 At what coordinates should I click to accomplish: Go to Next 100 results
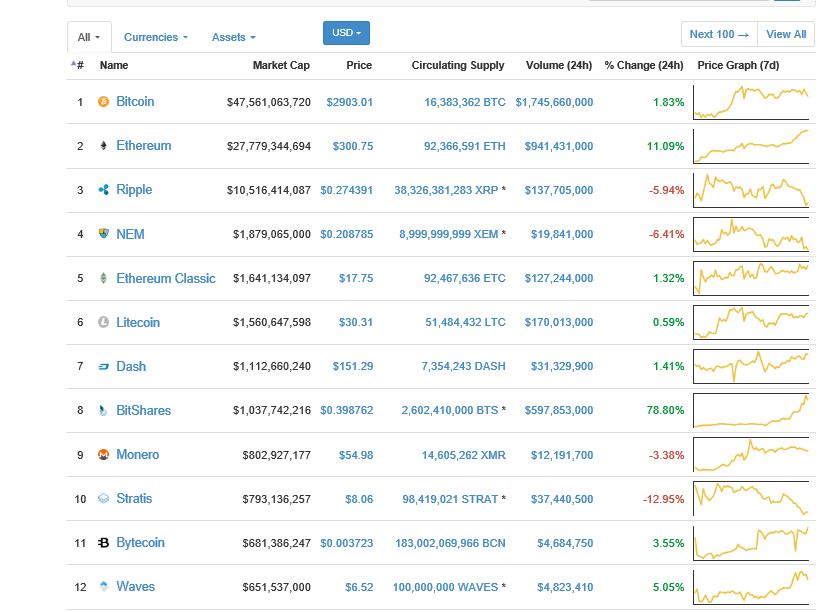[719, 34]
